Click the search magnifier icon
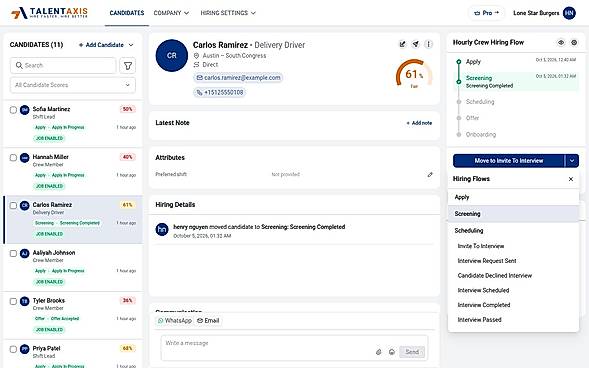 tap(19, 65)
